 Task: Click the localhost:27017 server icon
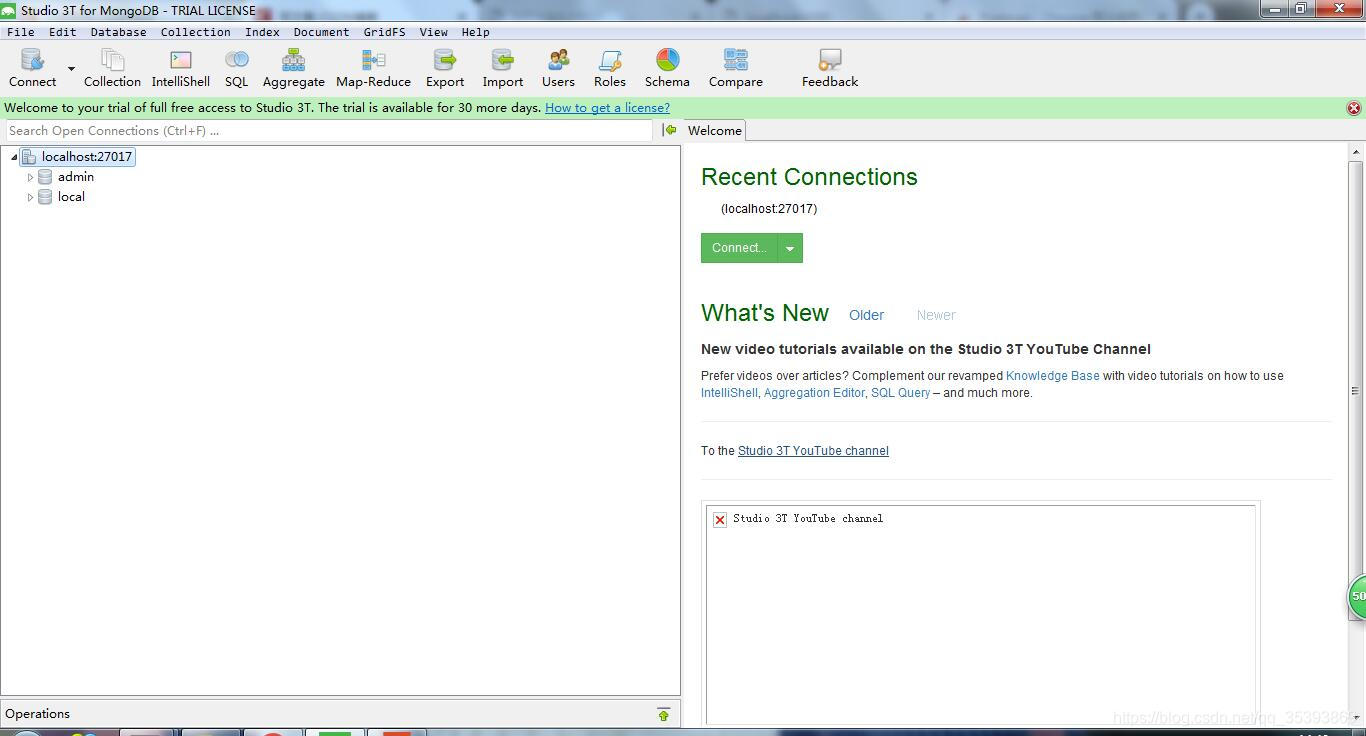[x=29, y=157]
